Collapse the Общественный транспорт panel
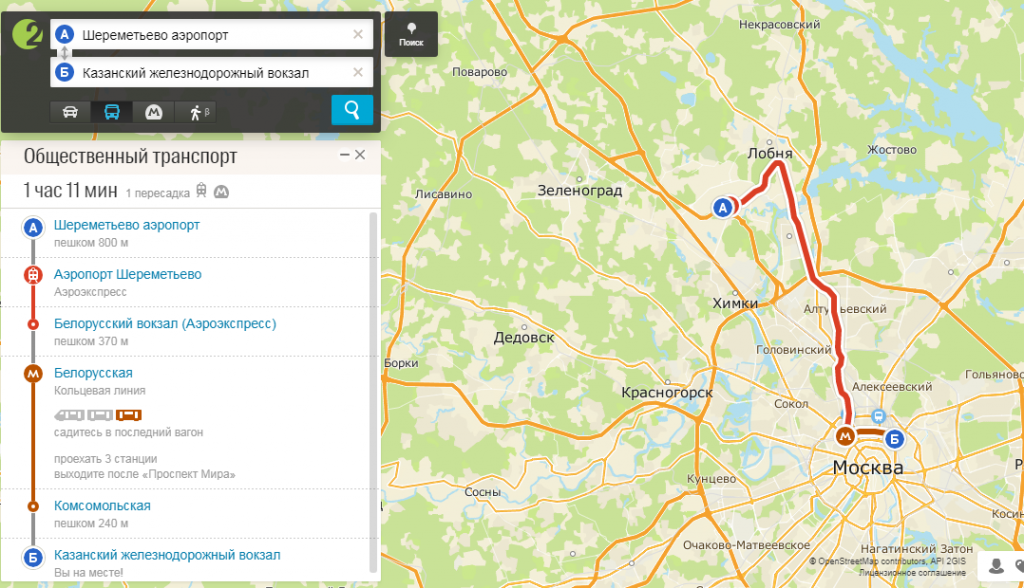The width and height of the screenshot is (1024, 588). [344, 155]
